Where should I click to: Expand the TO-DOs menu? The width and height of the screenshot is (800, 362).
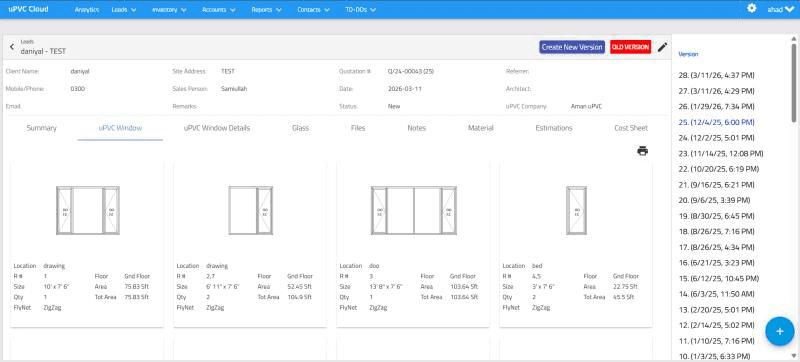(x=361, y=10)
